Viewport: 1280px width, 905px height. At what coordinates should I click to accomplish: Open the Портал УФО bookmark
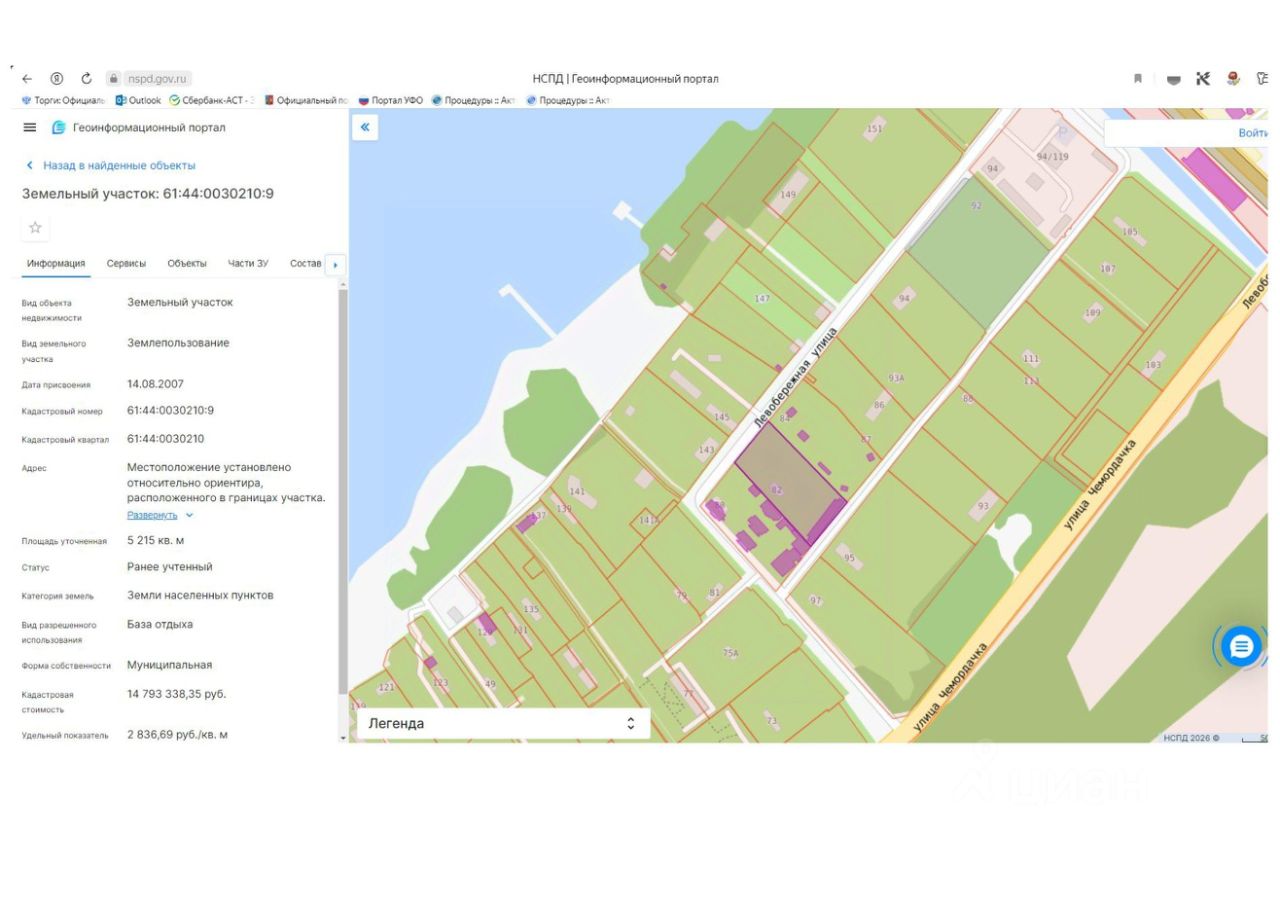pyautogui.click(x=391, y=100)
